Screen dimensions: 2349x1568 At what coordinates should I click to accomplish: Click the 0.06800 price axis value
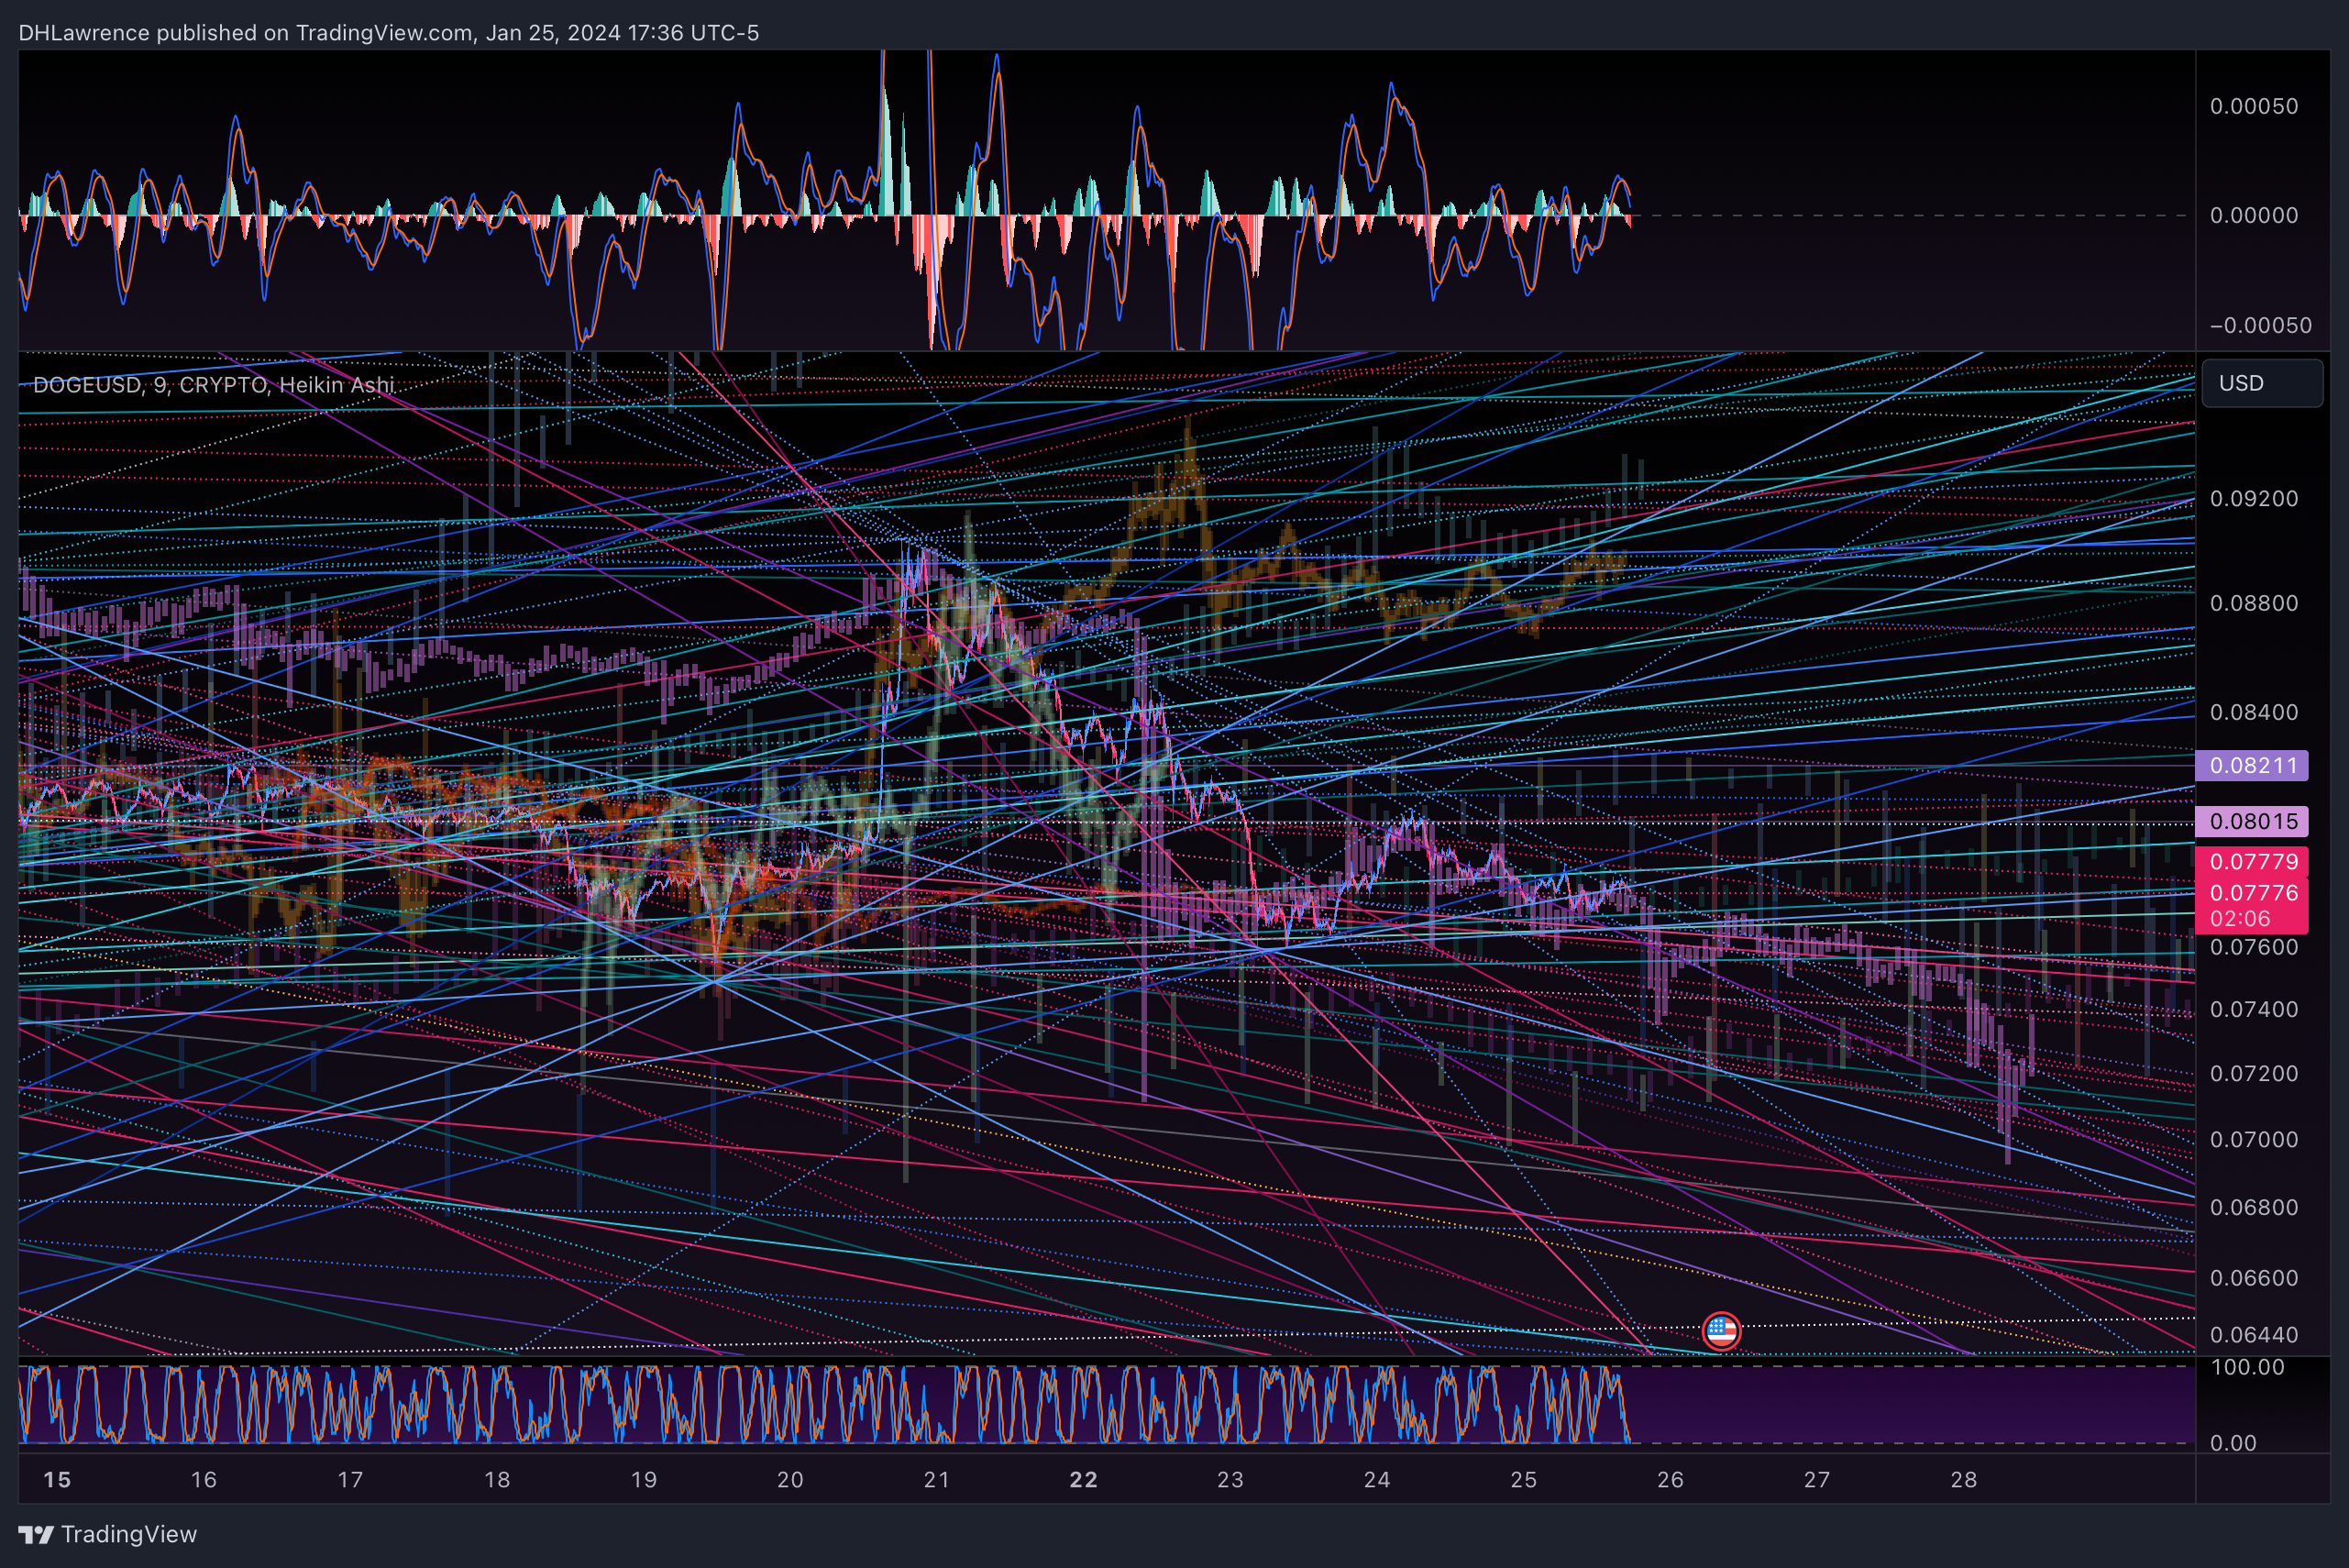pyautogui.click(x=2254, y=1207)
